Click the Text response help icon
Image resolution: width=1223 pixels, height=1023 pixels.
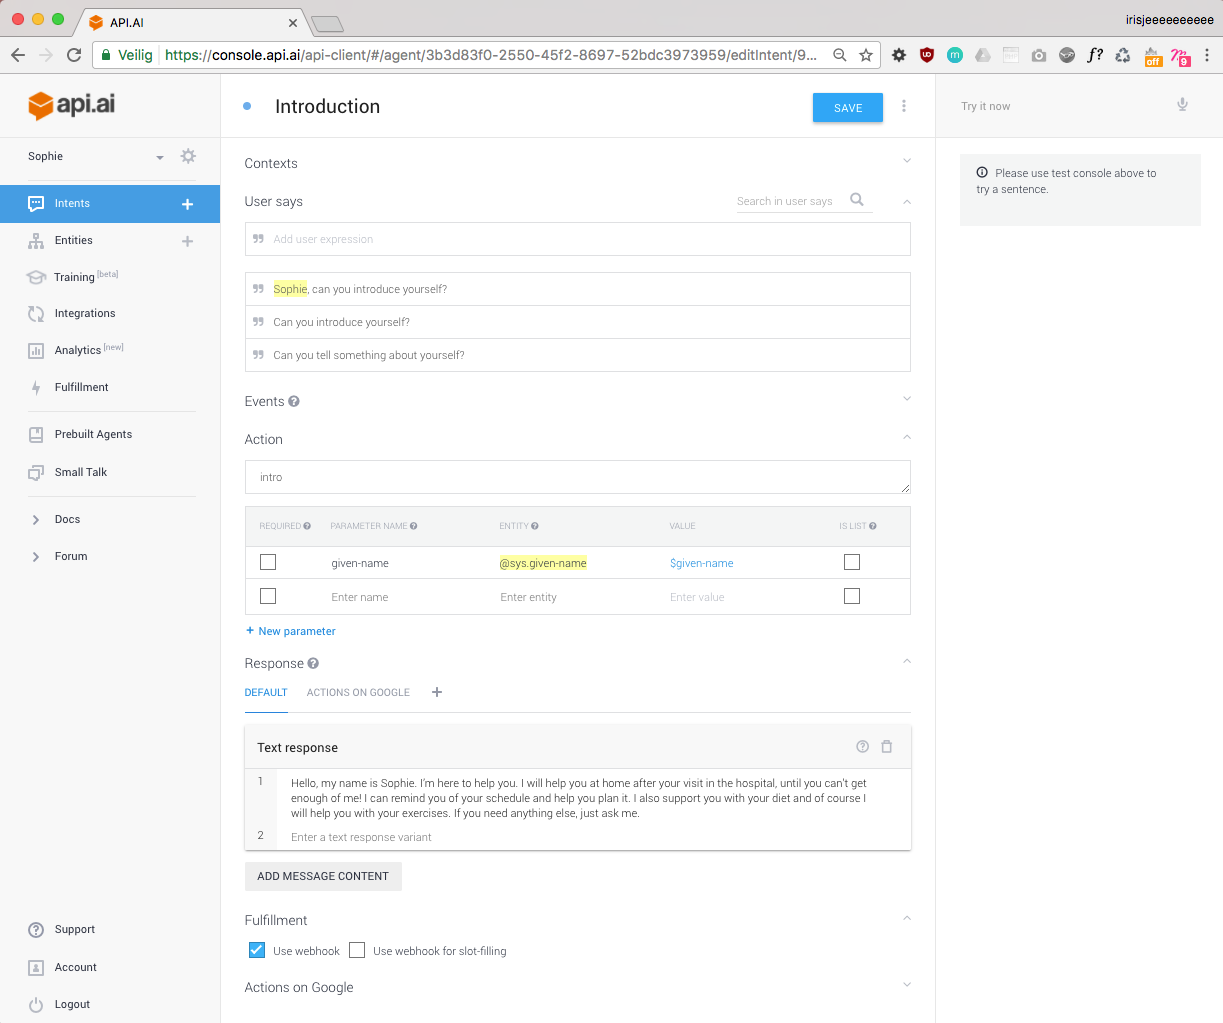[862, 747]
